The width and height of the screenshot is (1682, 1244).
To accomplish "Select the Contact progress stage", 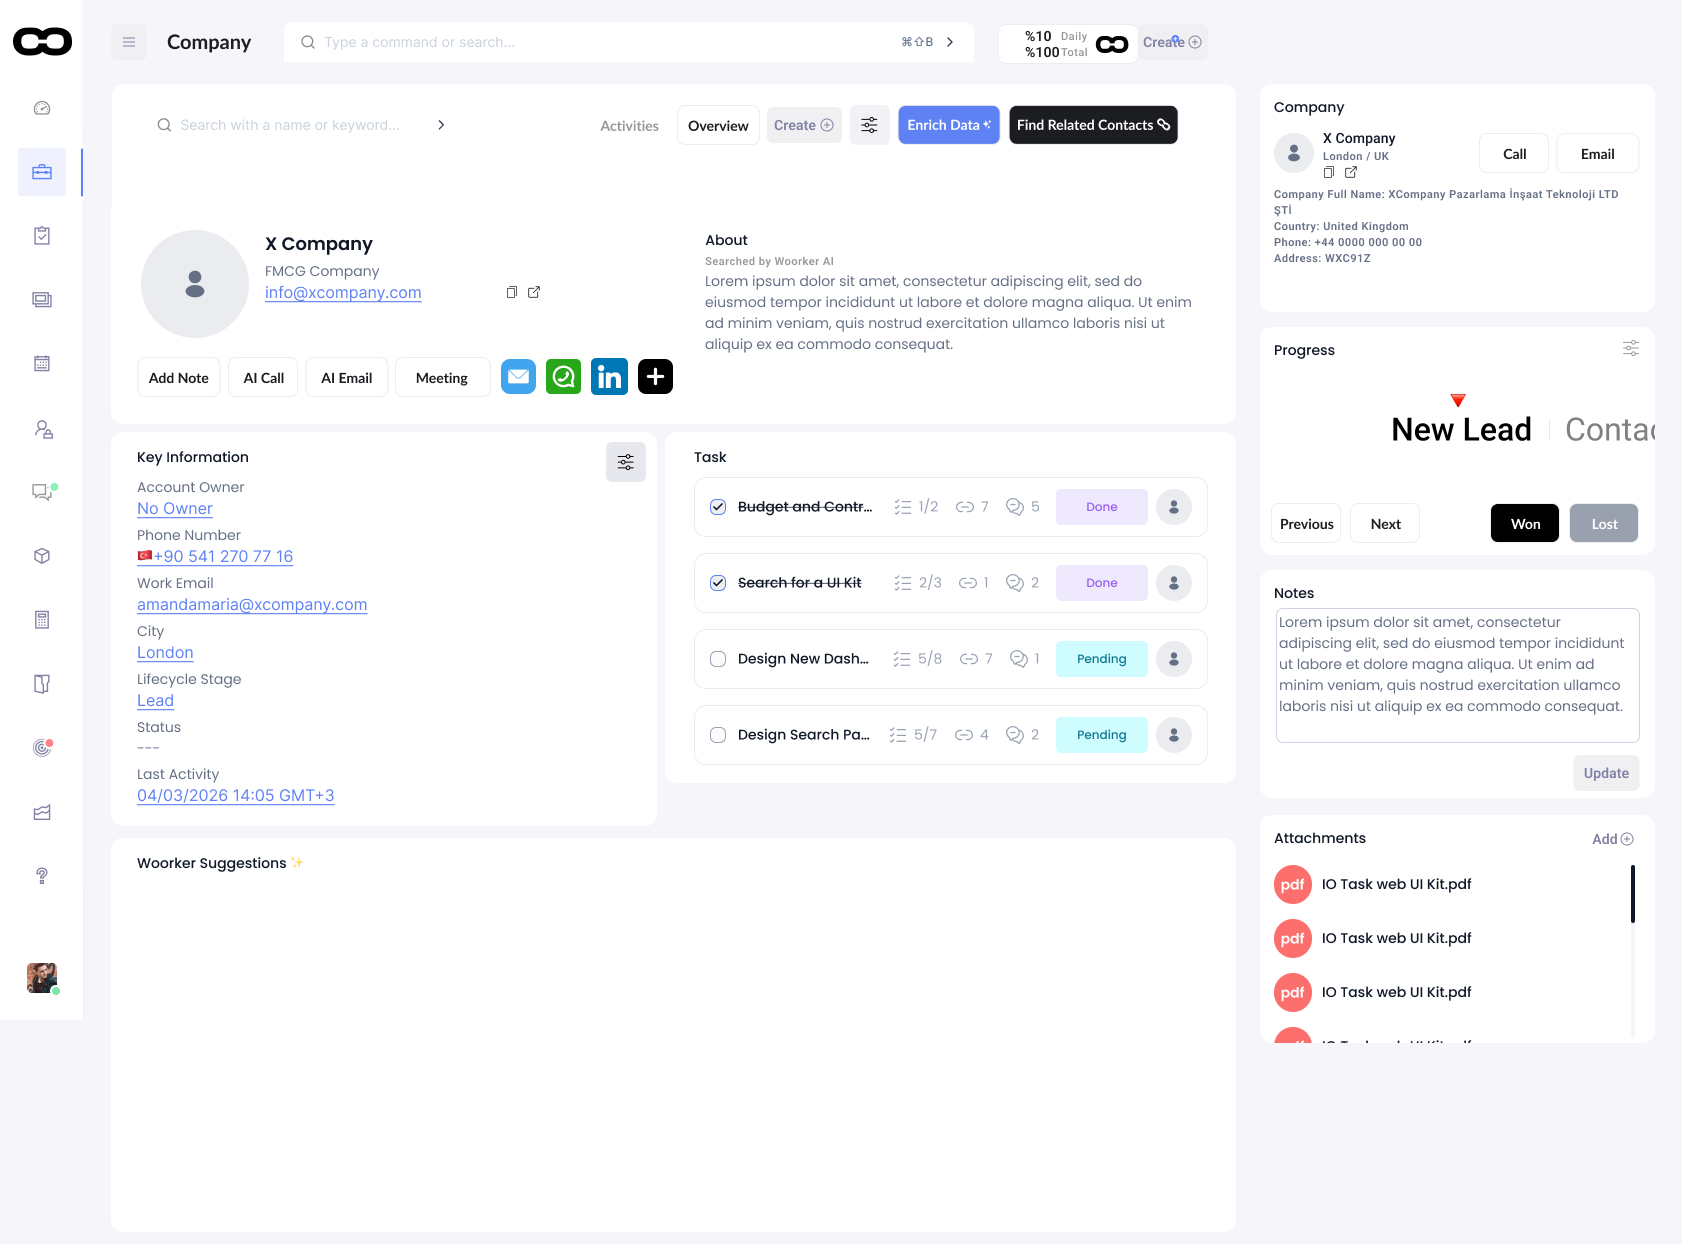I will click(1609, 430).
